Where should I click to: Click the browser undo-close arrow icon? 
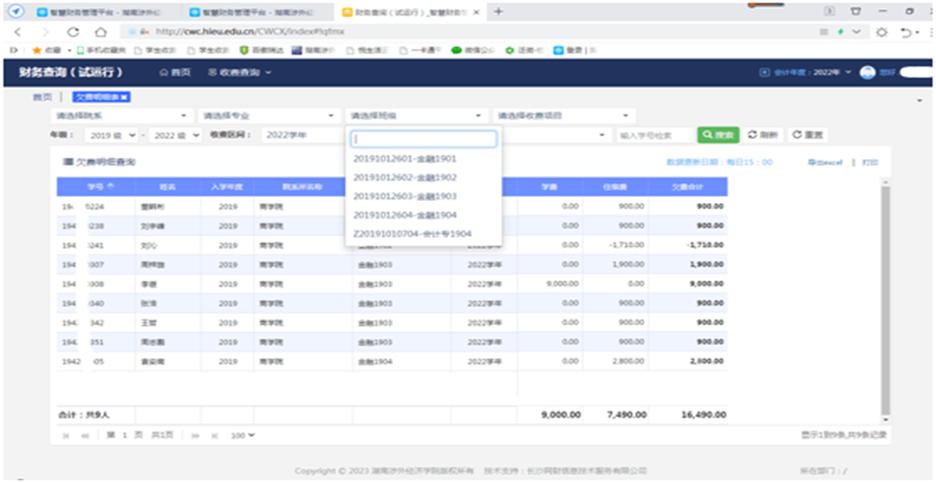(906, 32)
